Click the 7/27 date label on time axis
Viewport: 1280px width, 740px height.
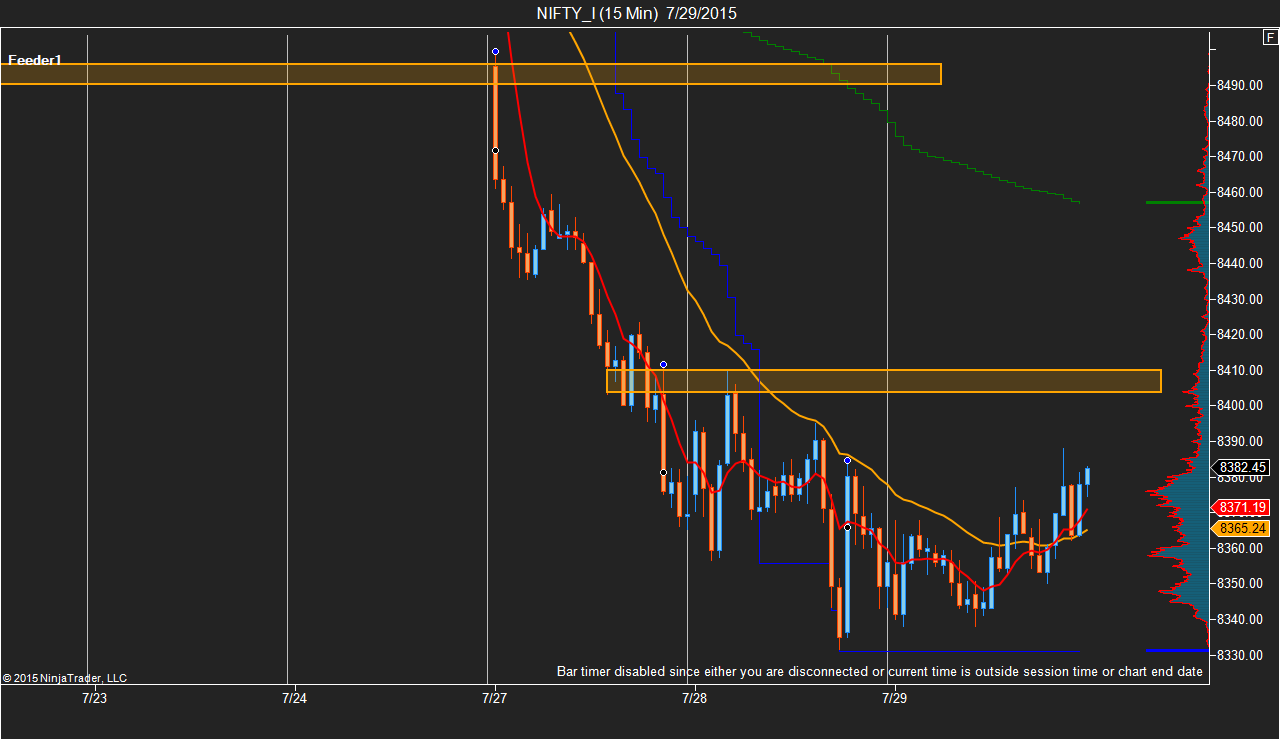(494, 698)
